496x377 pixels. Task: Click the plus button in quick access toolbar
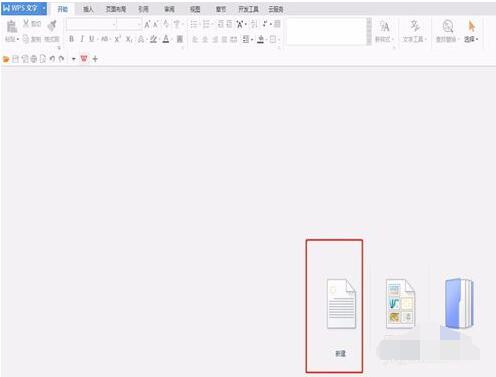95,59
